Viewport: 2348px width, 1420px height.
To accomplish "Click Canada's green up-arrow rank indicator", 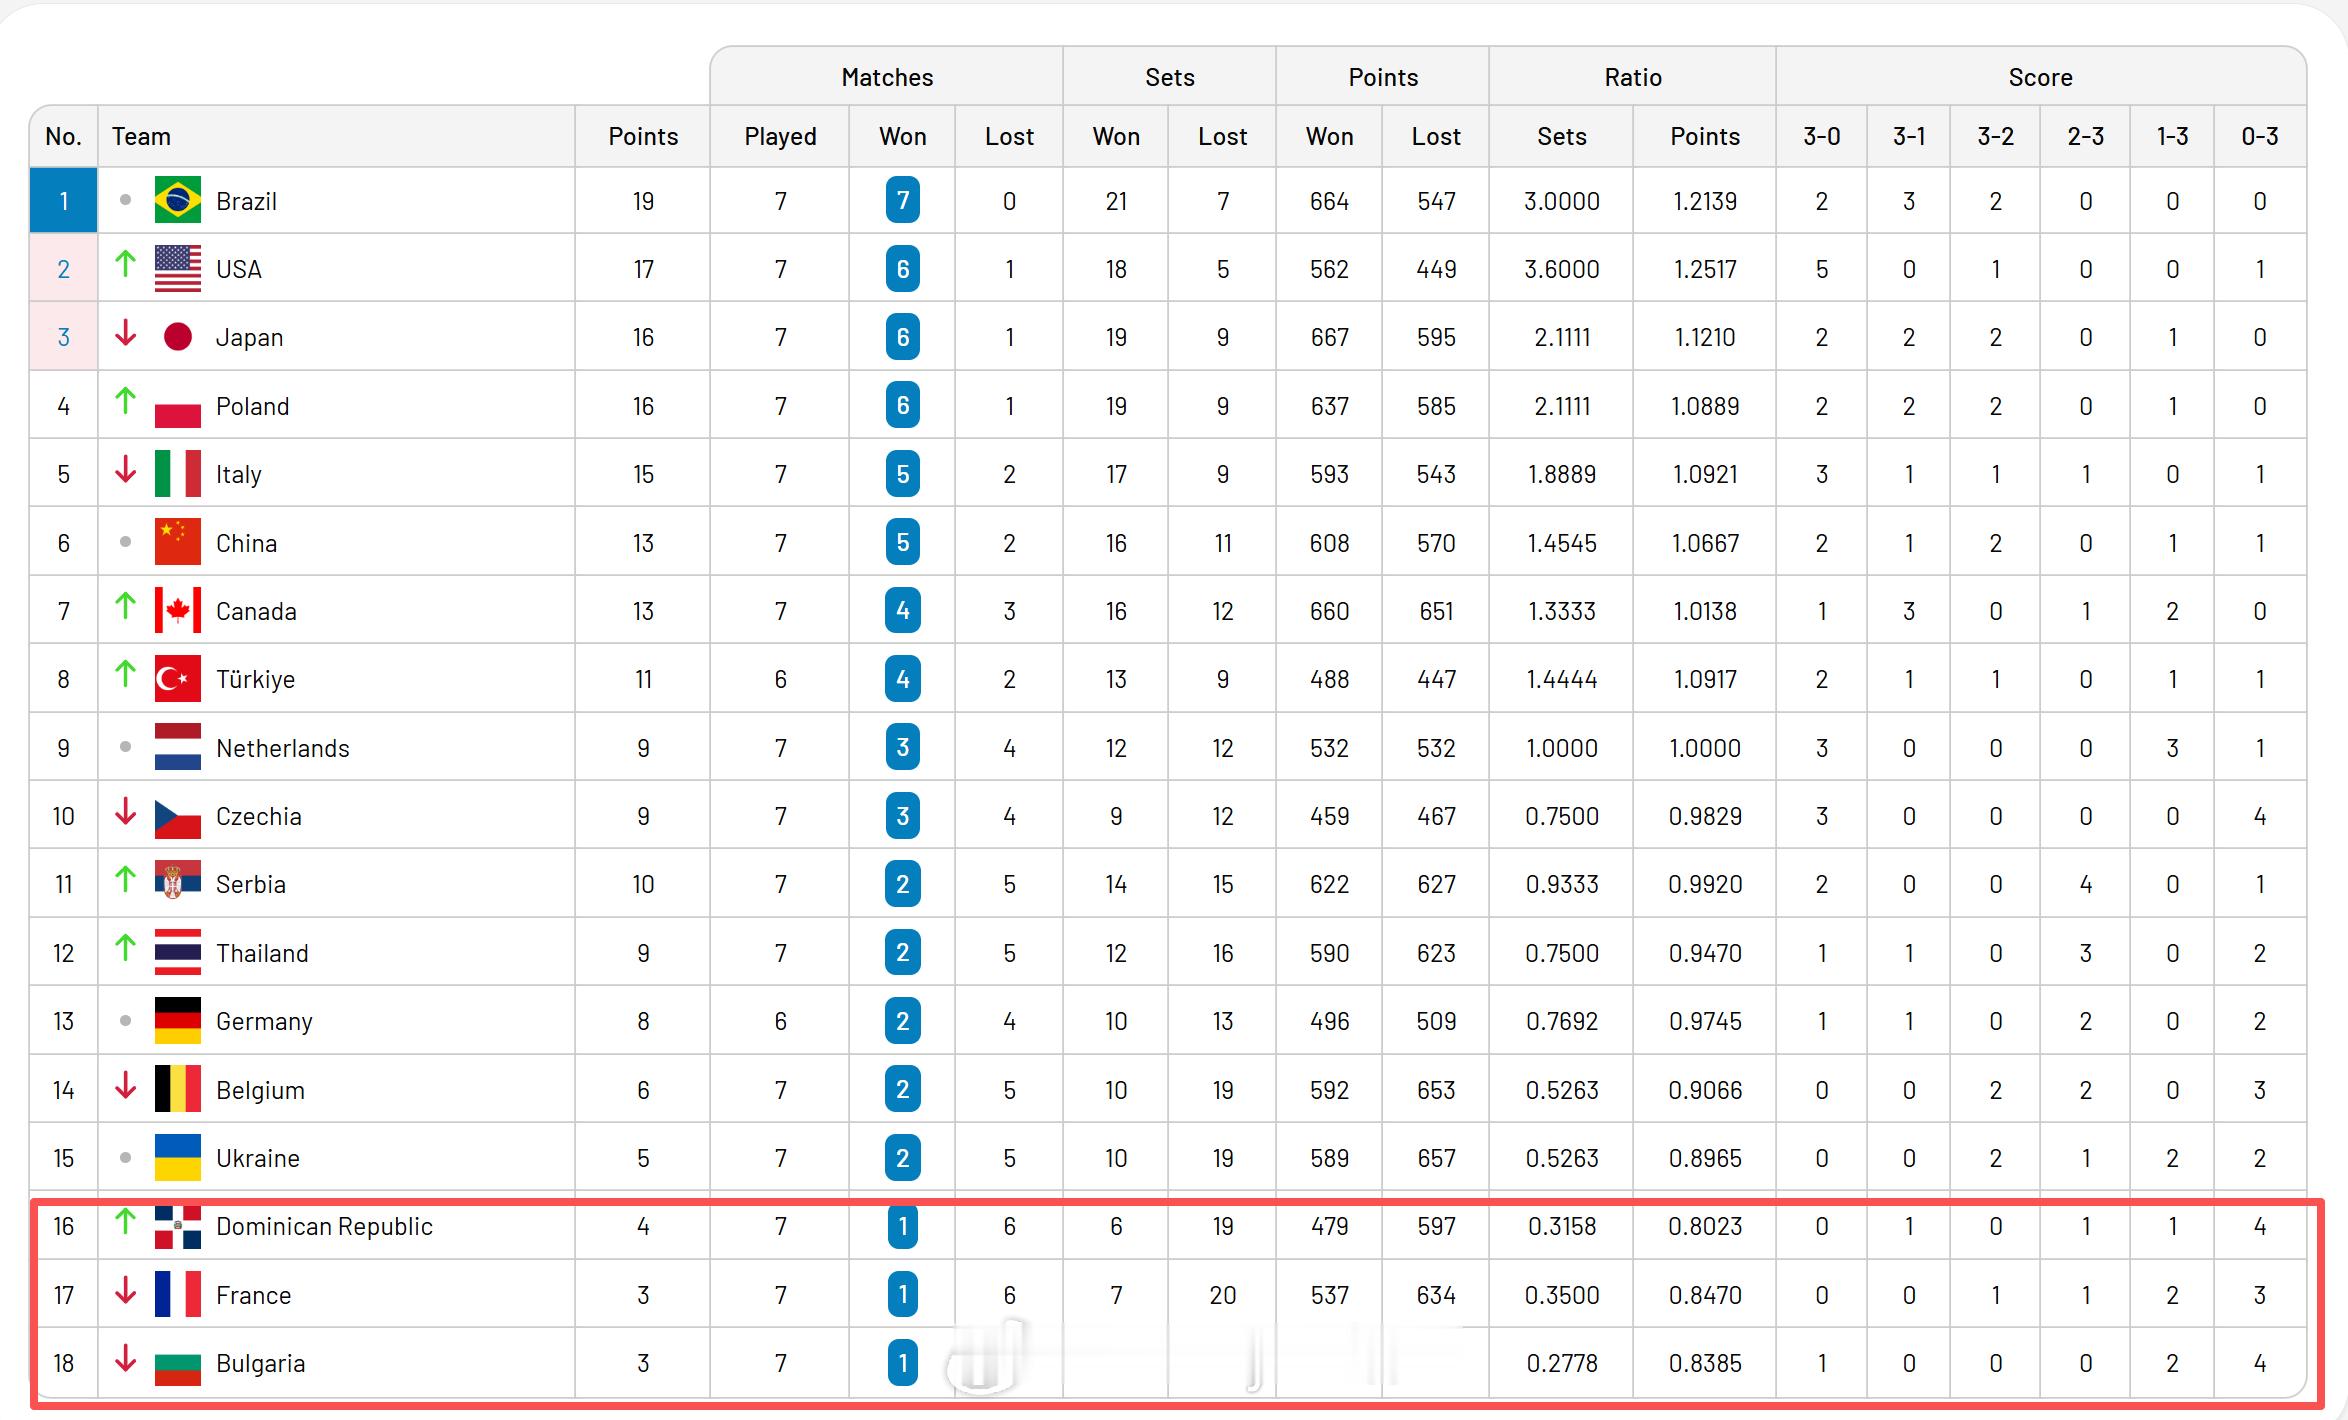I will pyautogui.click(x=125, y=606).
